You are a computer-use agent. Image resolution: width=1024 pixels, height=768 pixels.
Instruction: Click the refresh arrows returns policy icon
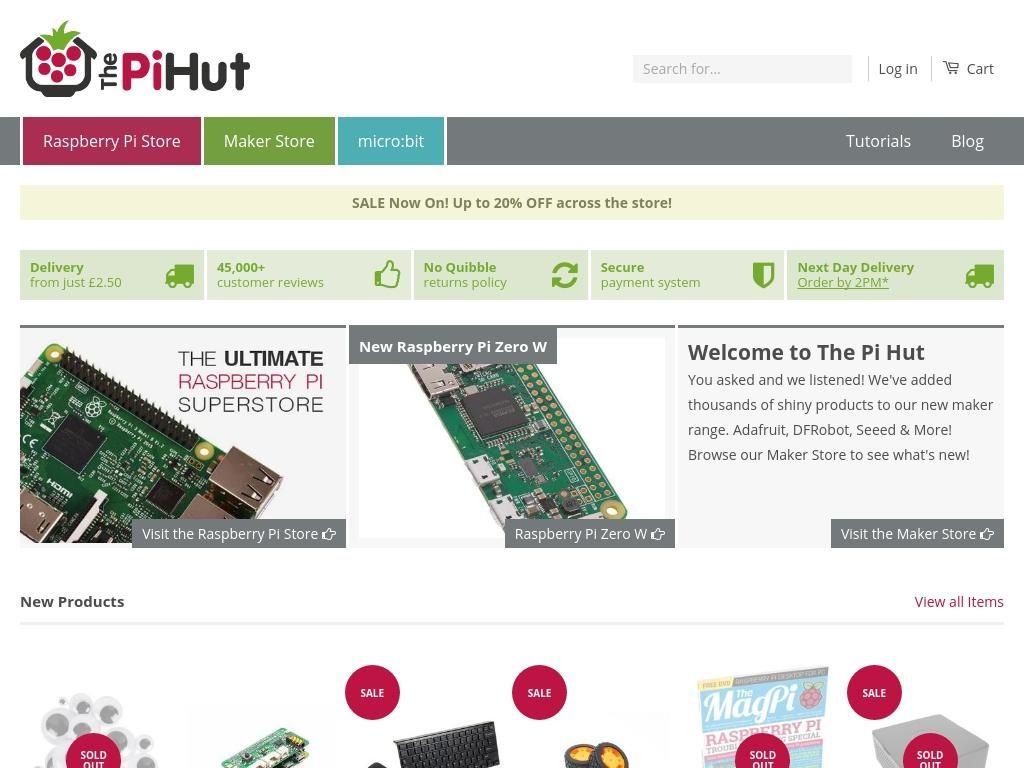(x=564, y=275)
